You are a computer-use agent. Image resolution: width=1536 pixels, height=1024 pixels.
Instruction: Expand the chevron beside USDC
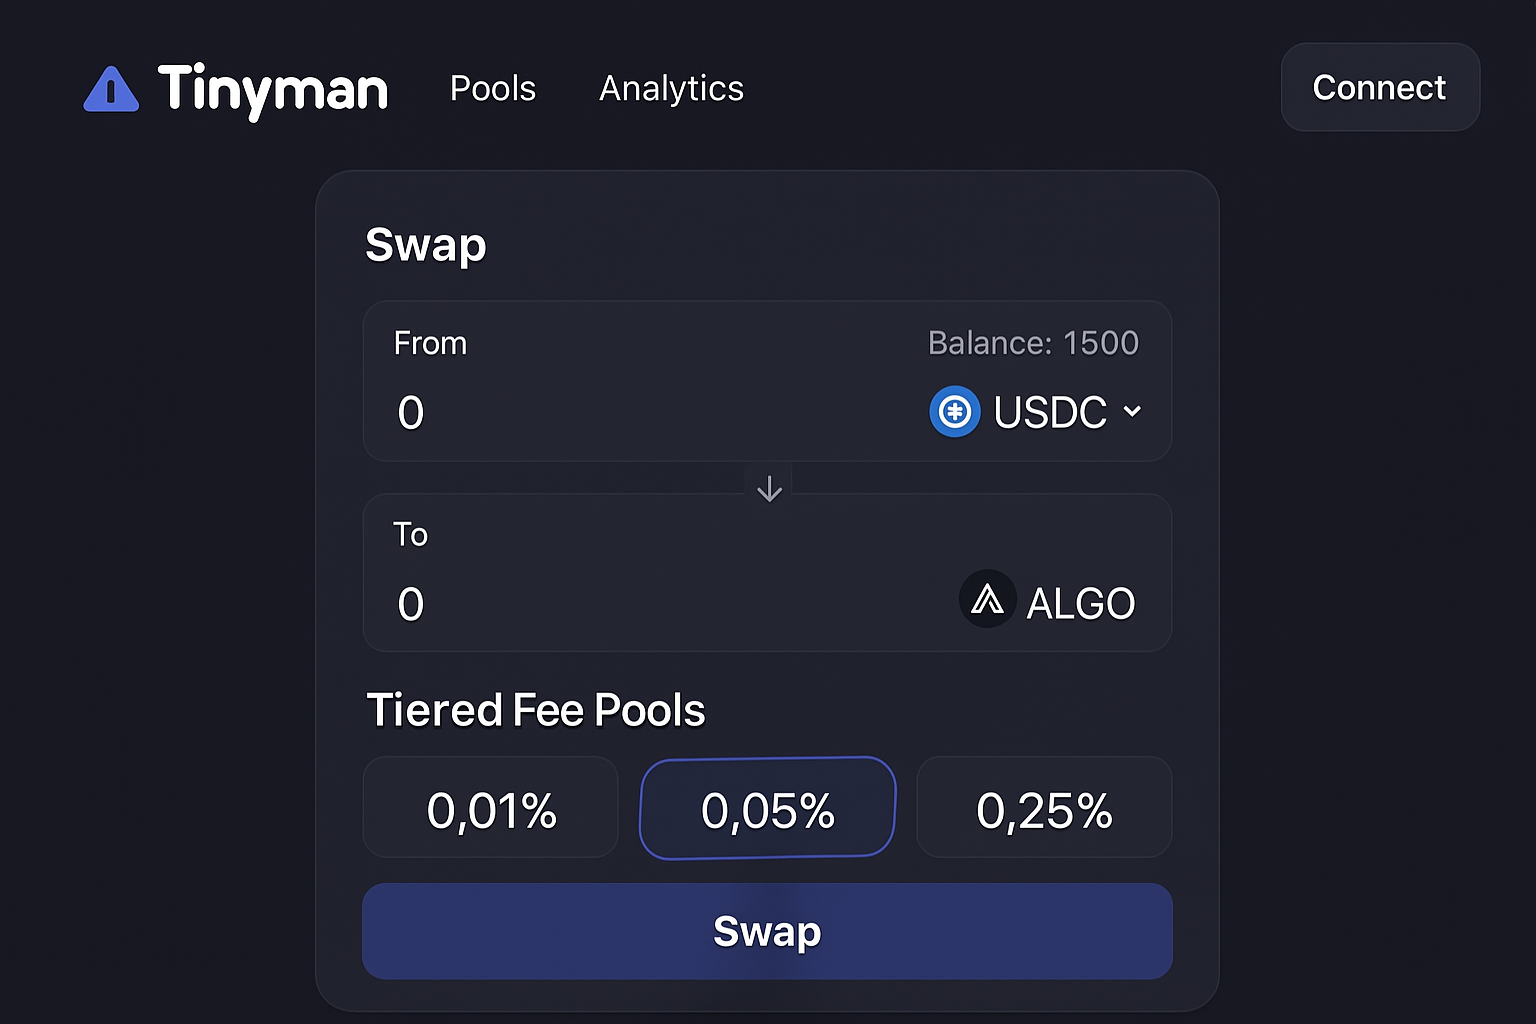1131,411
